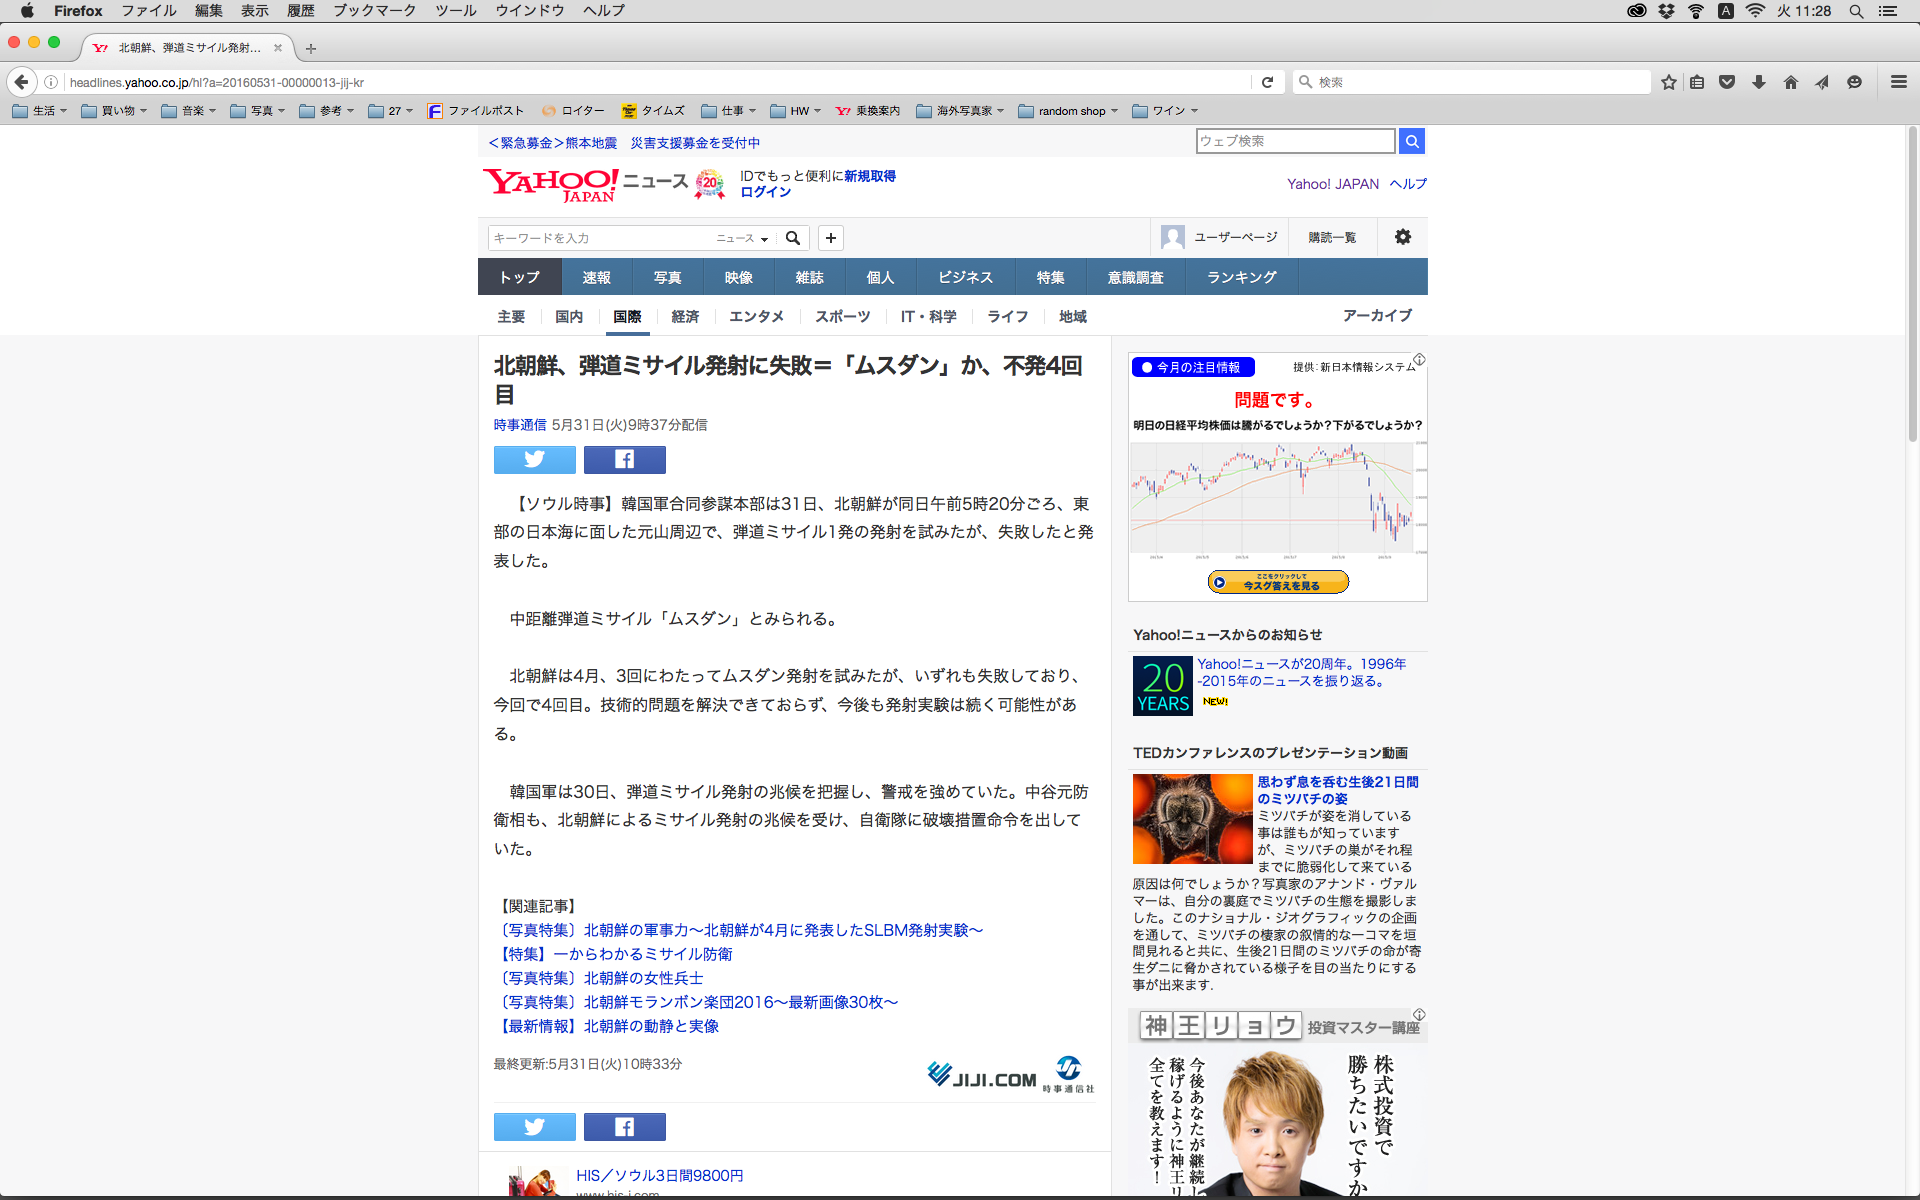Open the Firefox hamburger menu
The height and width of the screenshot is (1200, 1920).
click(x=1898, y=82)
